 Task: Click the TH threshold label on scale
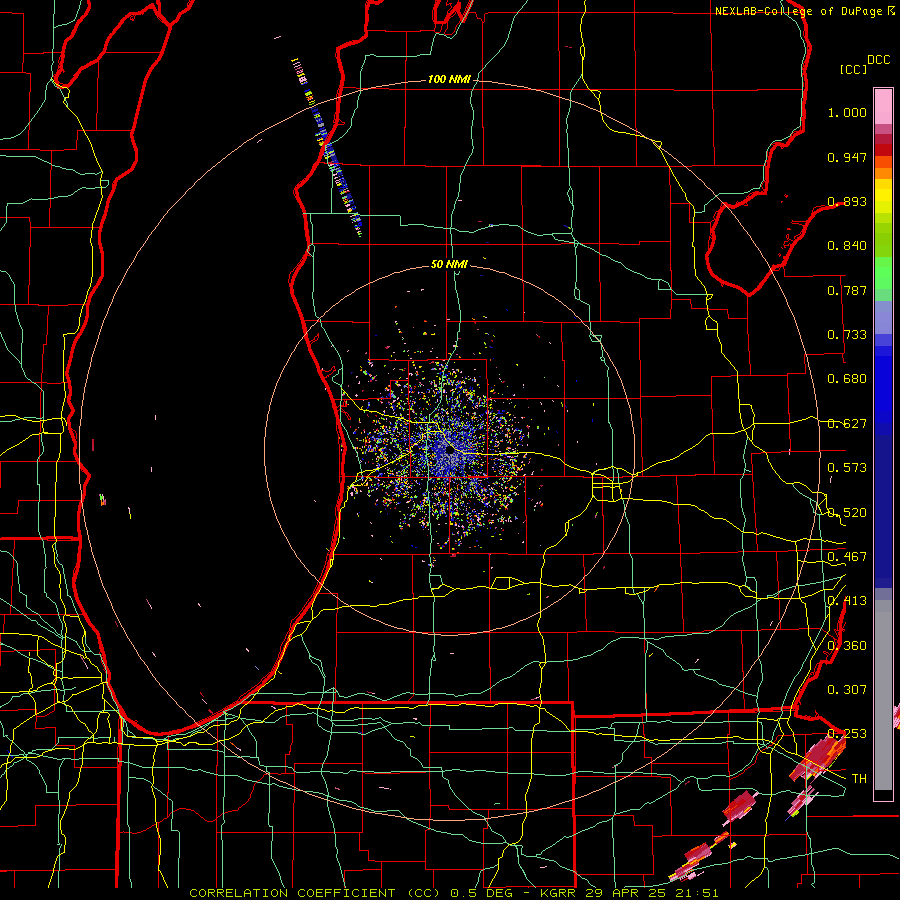pyautogui.click(x=859, y=779)
